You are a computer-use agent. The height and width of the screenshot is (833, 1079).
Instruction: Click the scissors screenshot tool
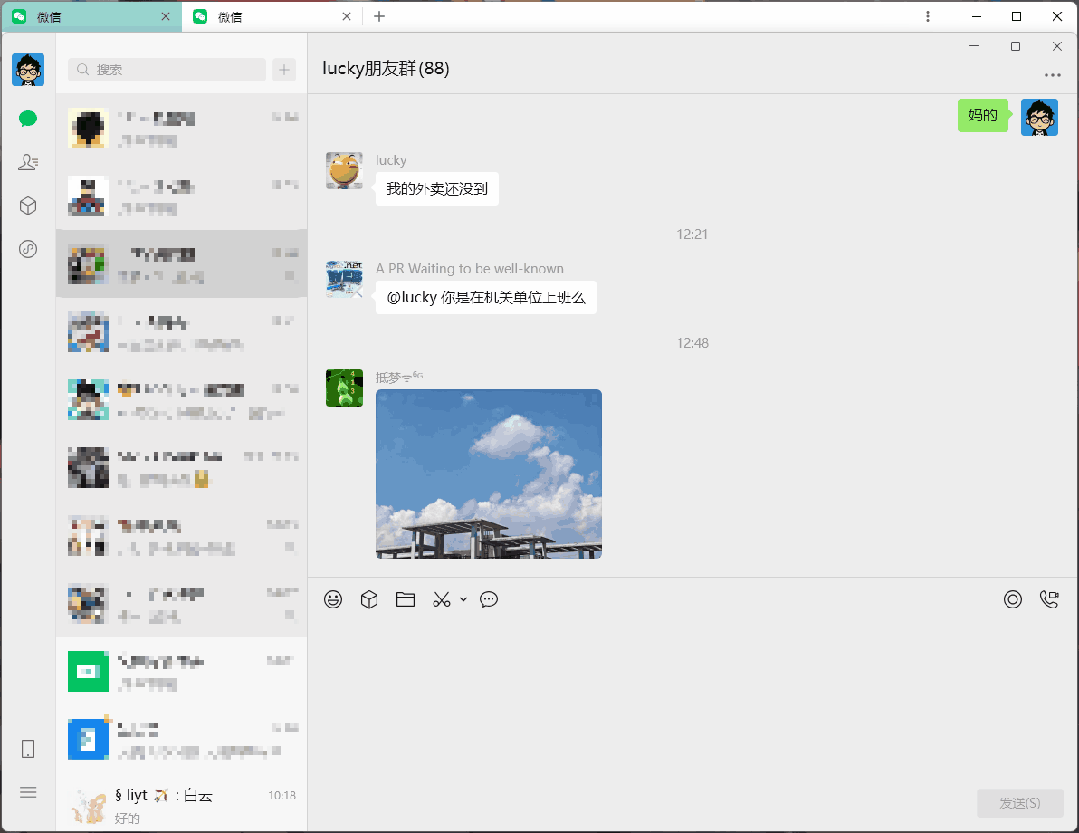click(x=441, y=600)
